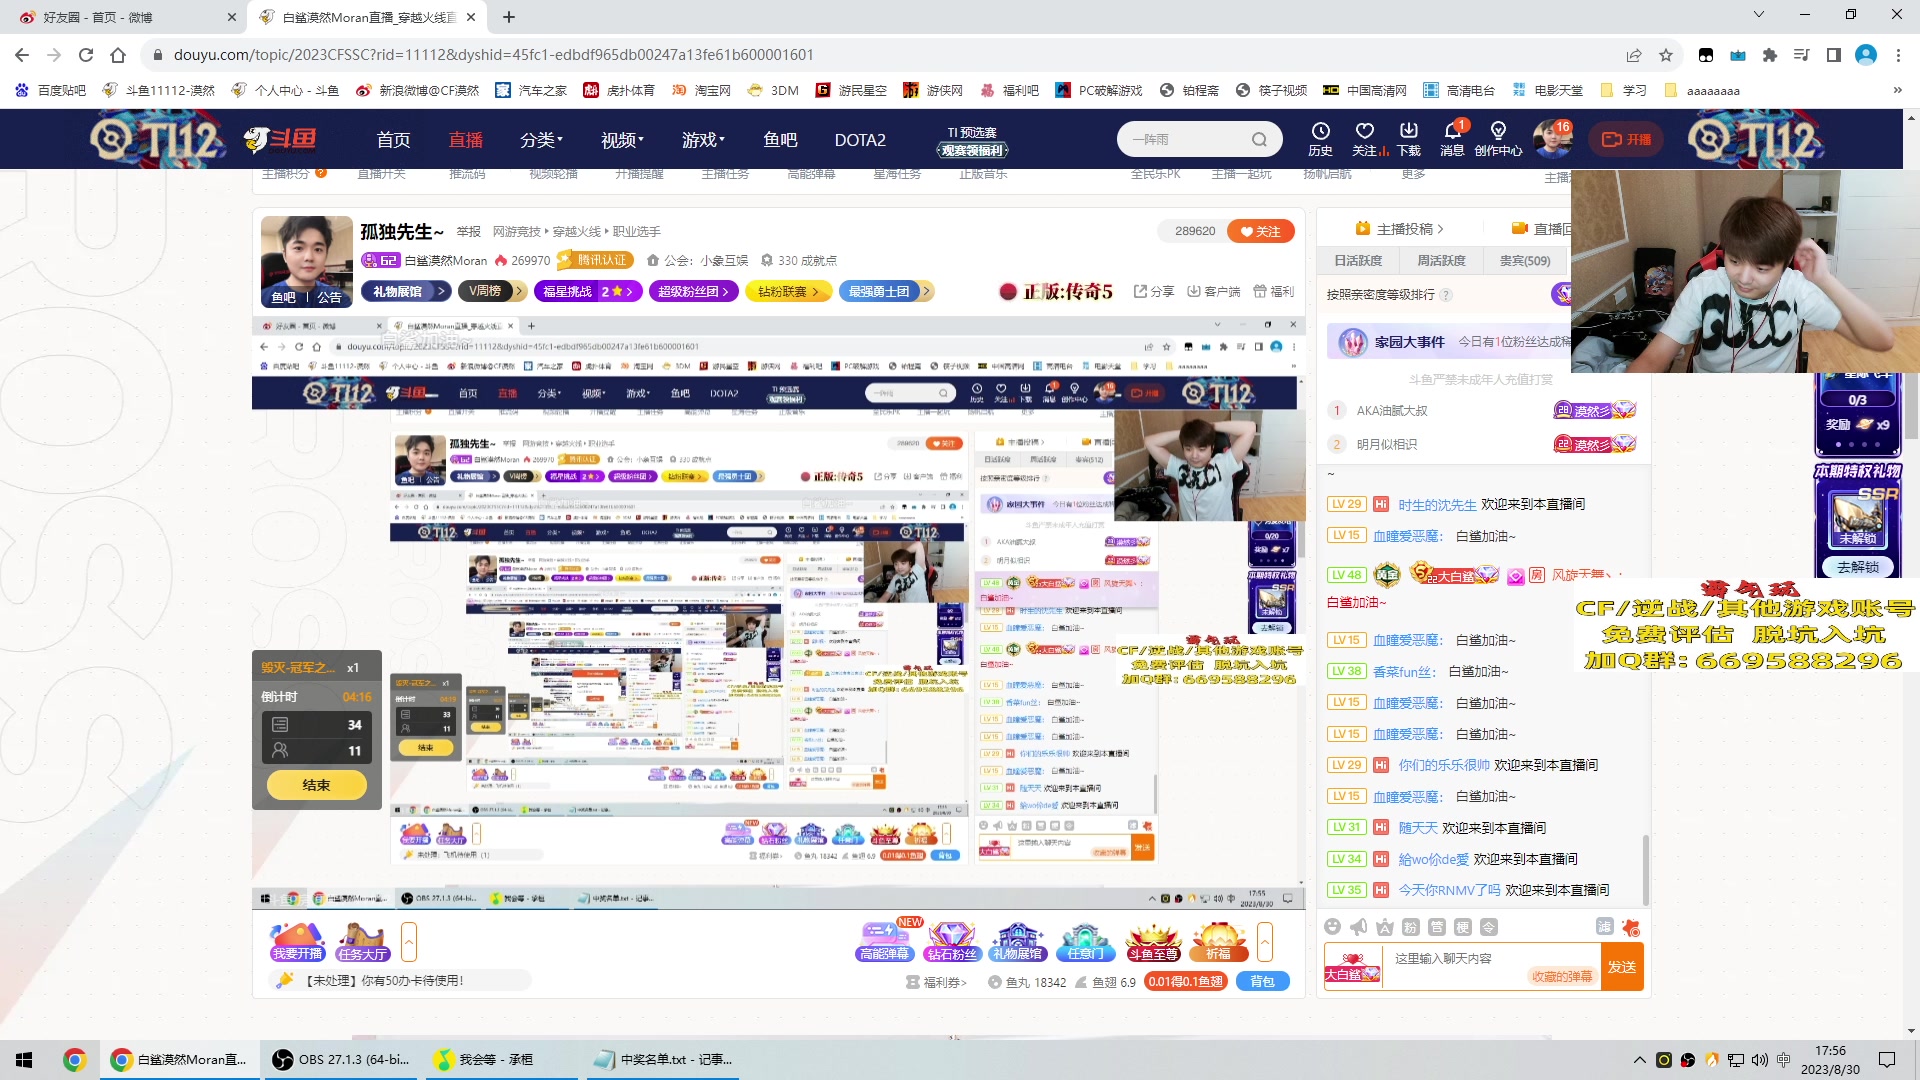
Task: Switch to the 周活跃度 tab
Action: pyautogui.click(x=1441, y=260)
